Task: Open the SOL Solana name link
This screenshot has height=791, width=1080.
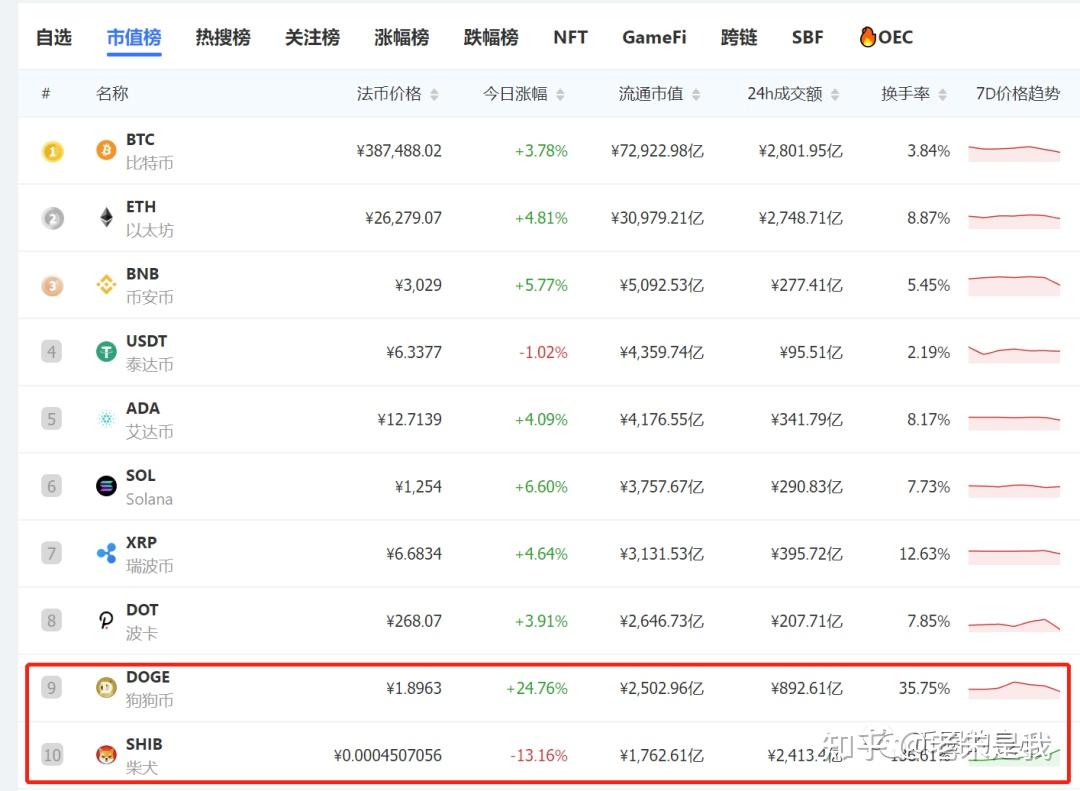Action: pyautogui.click(x=149, y=486)
